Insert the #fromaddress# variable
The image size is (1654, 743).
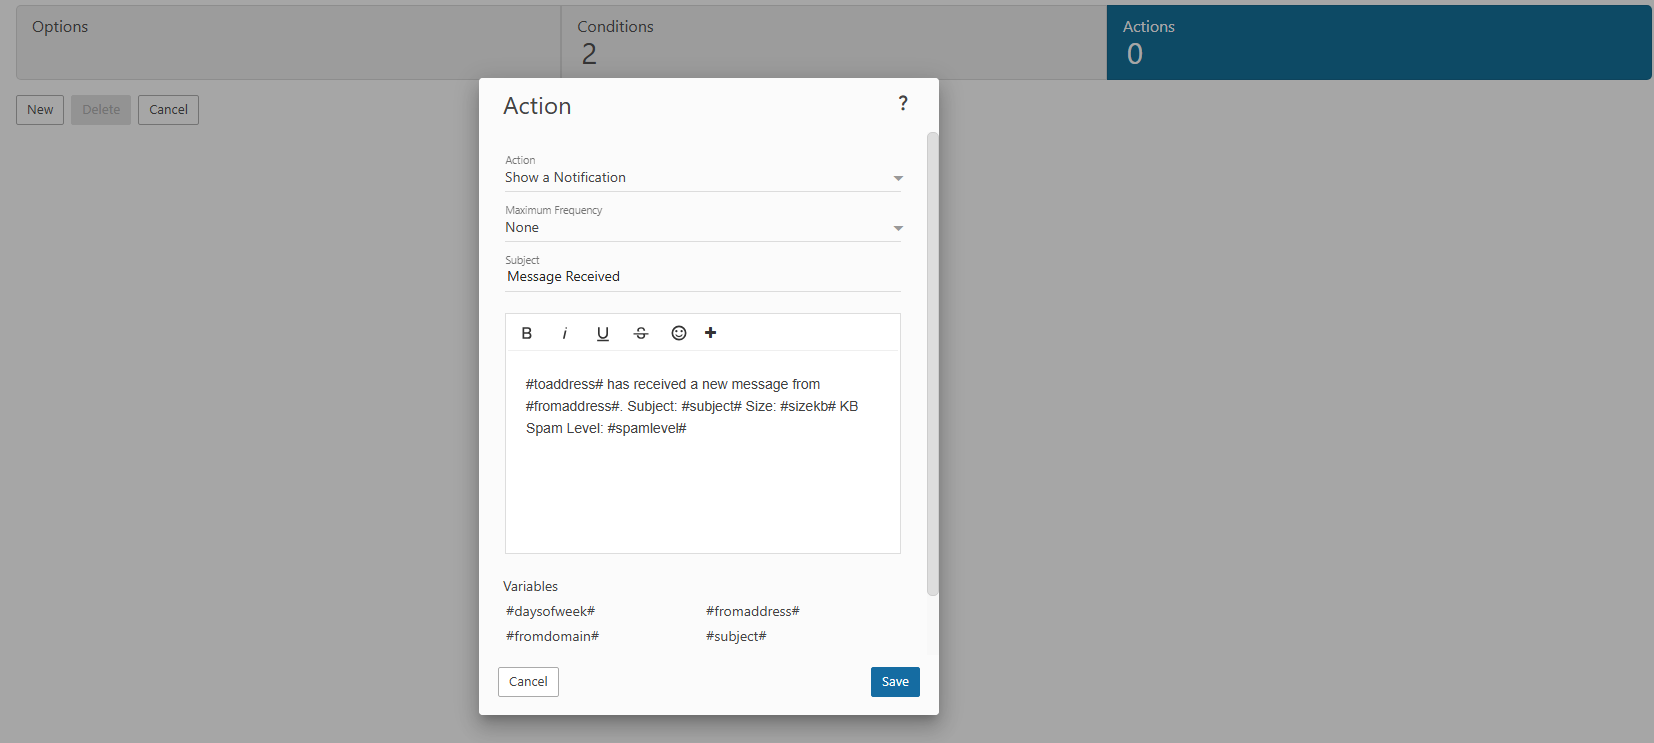coord(752,611)
